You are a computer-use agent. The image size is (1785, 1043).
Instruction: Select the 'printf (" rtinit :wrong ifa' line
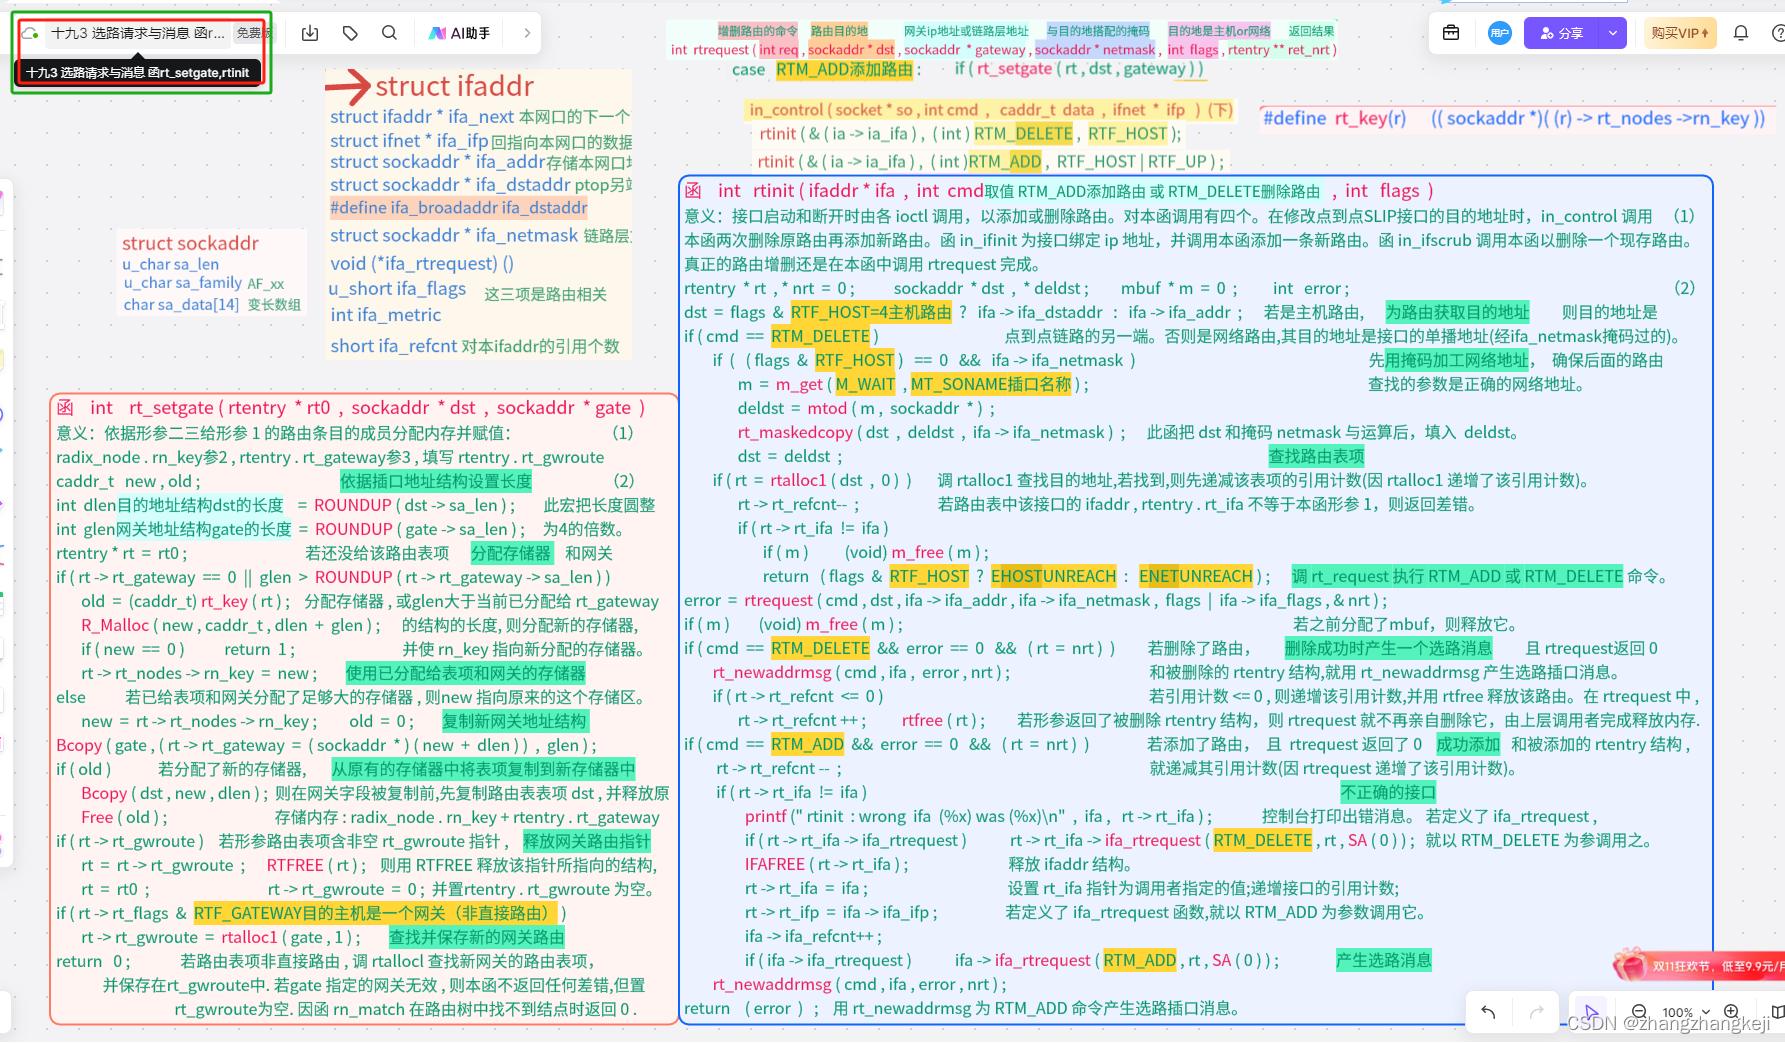tap(978, 816)
